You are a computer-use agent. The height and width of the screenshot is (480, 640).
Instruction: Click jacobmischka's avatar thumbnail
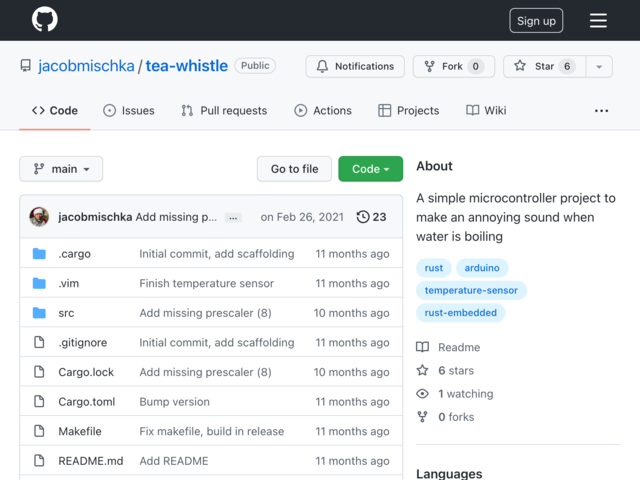[39, 217]
